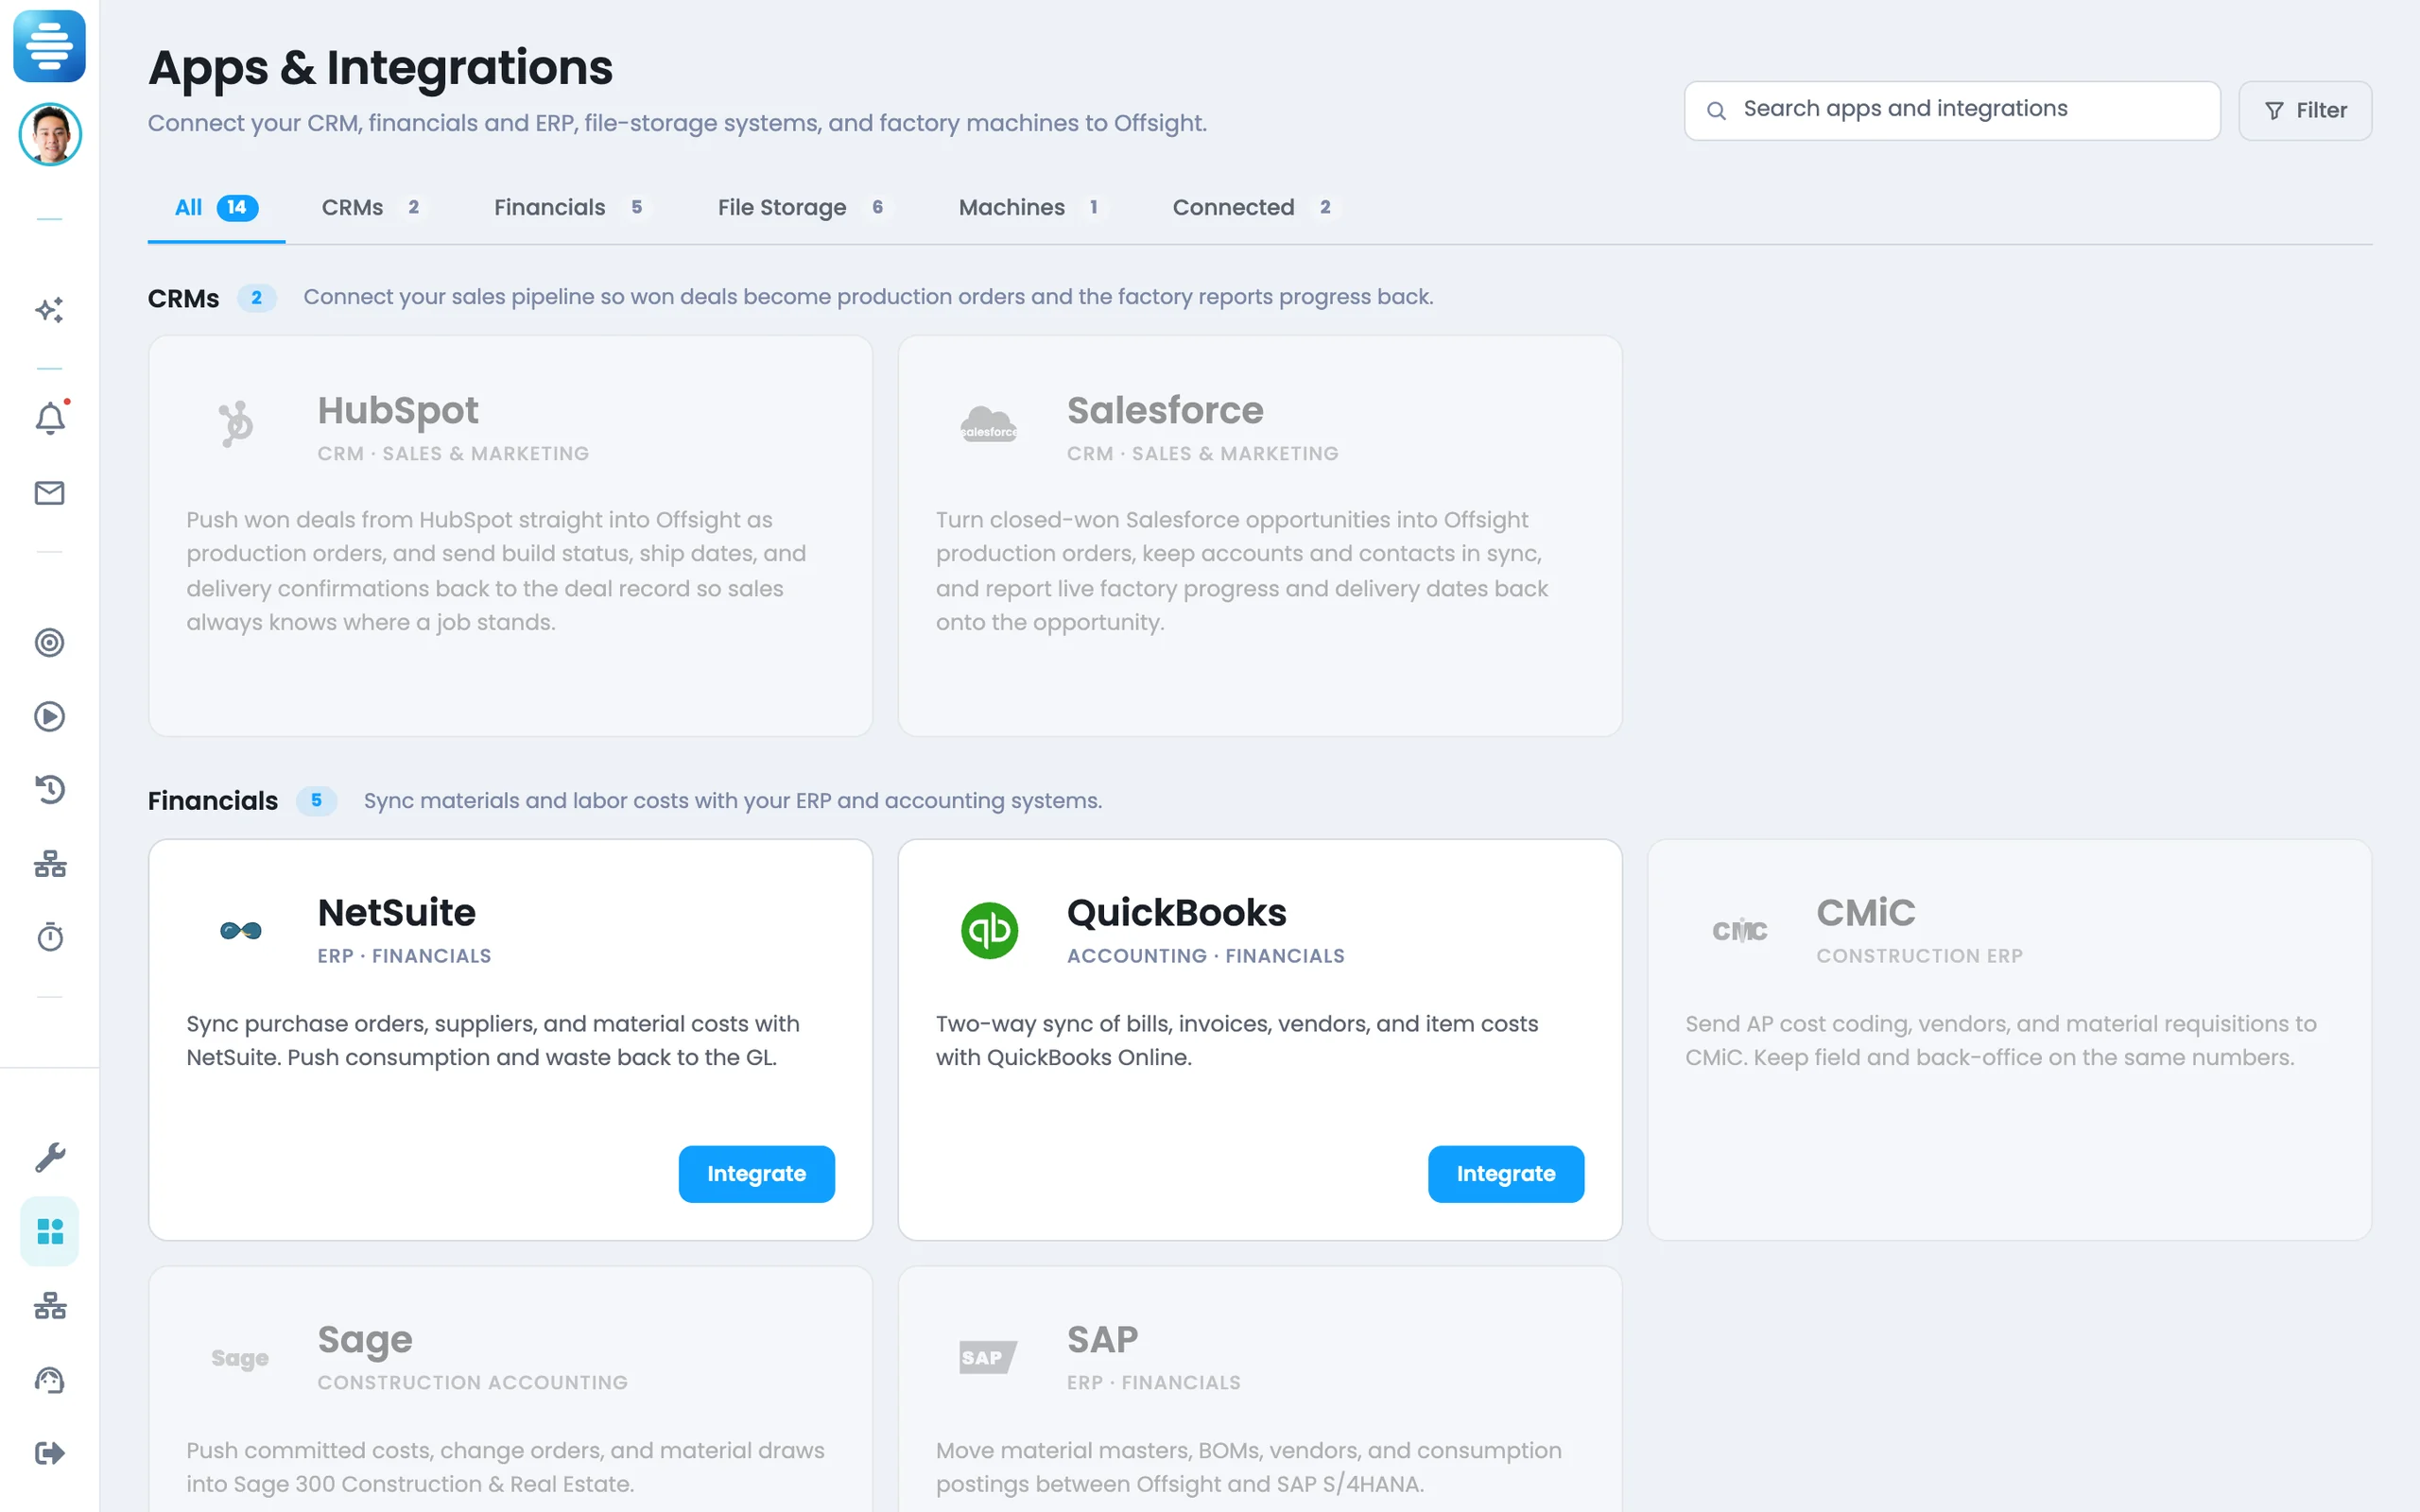Click the SAP card title
Image resolution: width=2420 pixels, height=1512 pixels.
tap(1102, 1340)
